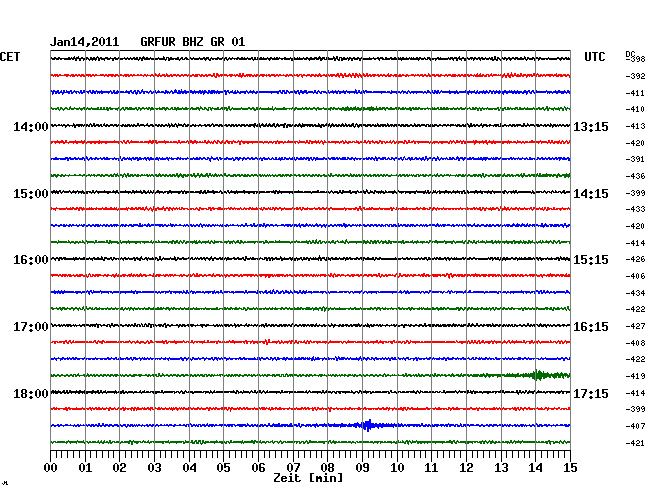Click the DC offset value "-392"

coord(635,76)
